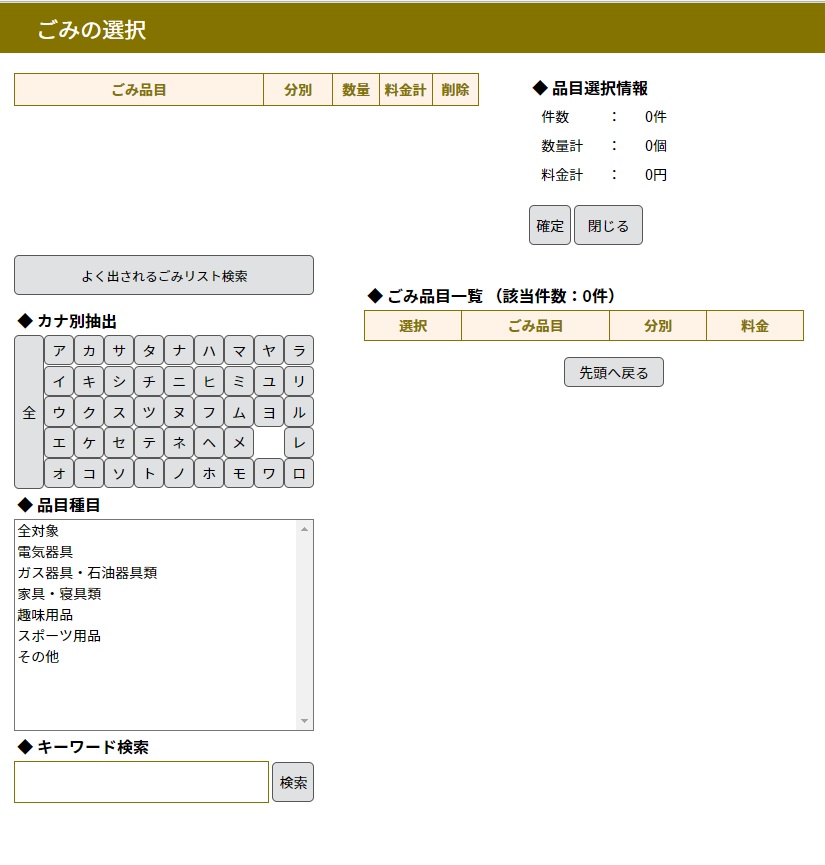Filter by kana カ
This screenshot has width=825, height=865.
(x=89, y=350)
